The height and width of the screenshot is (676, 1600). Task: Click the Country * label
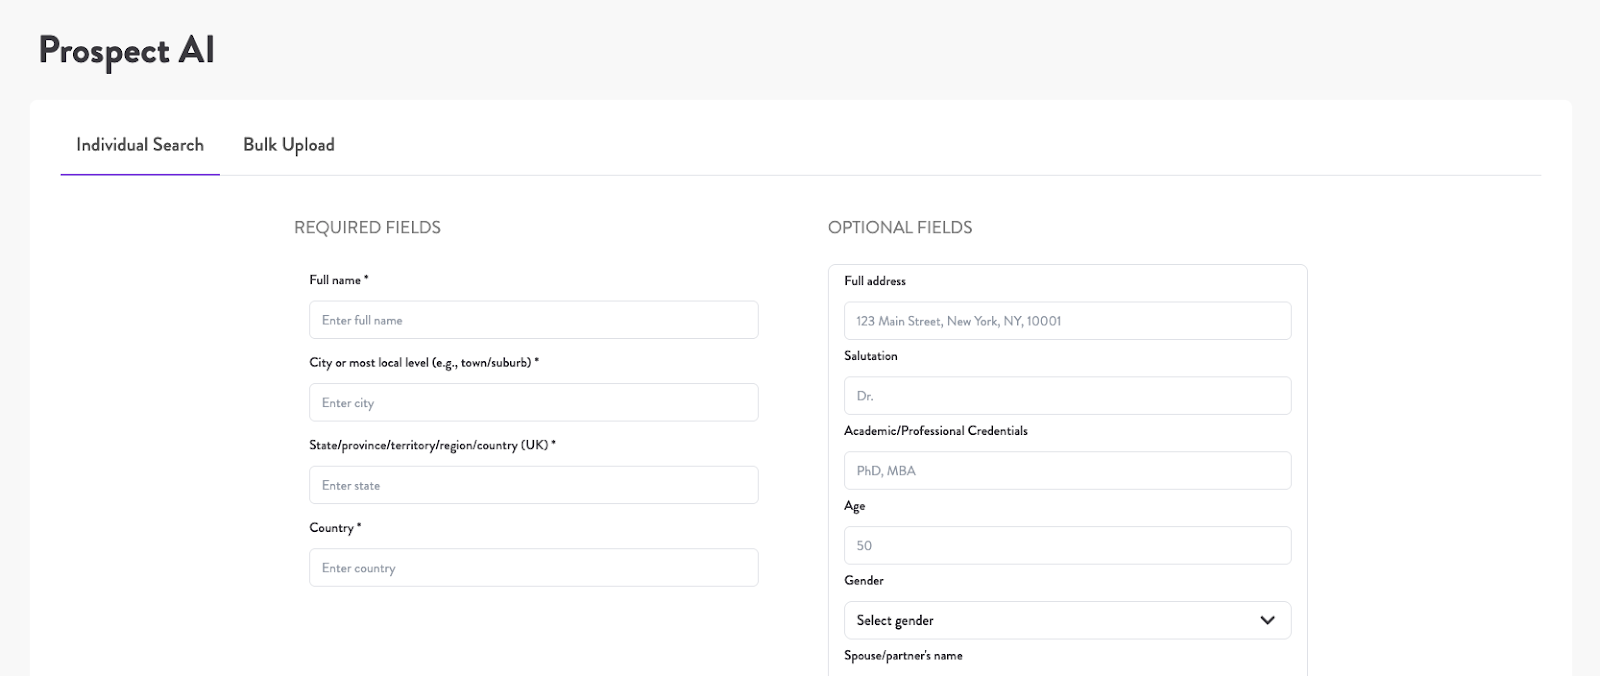(335, 527)
